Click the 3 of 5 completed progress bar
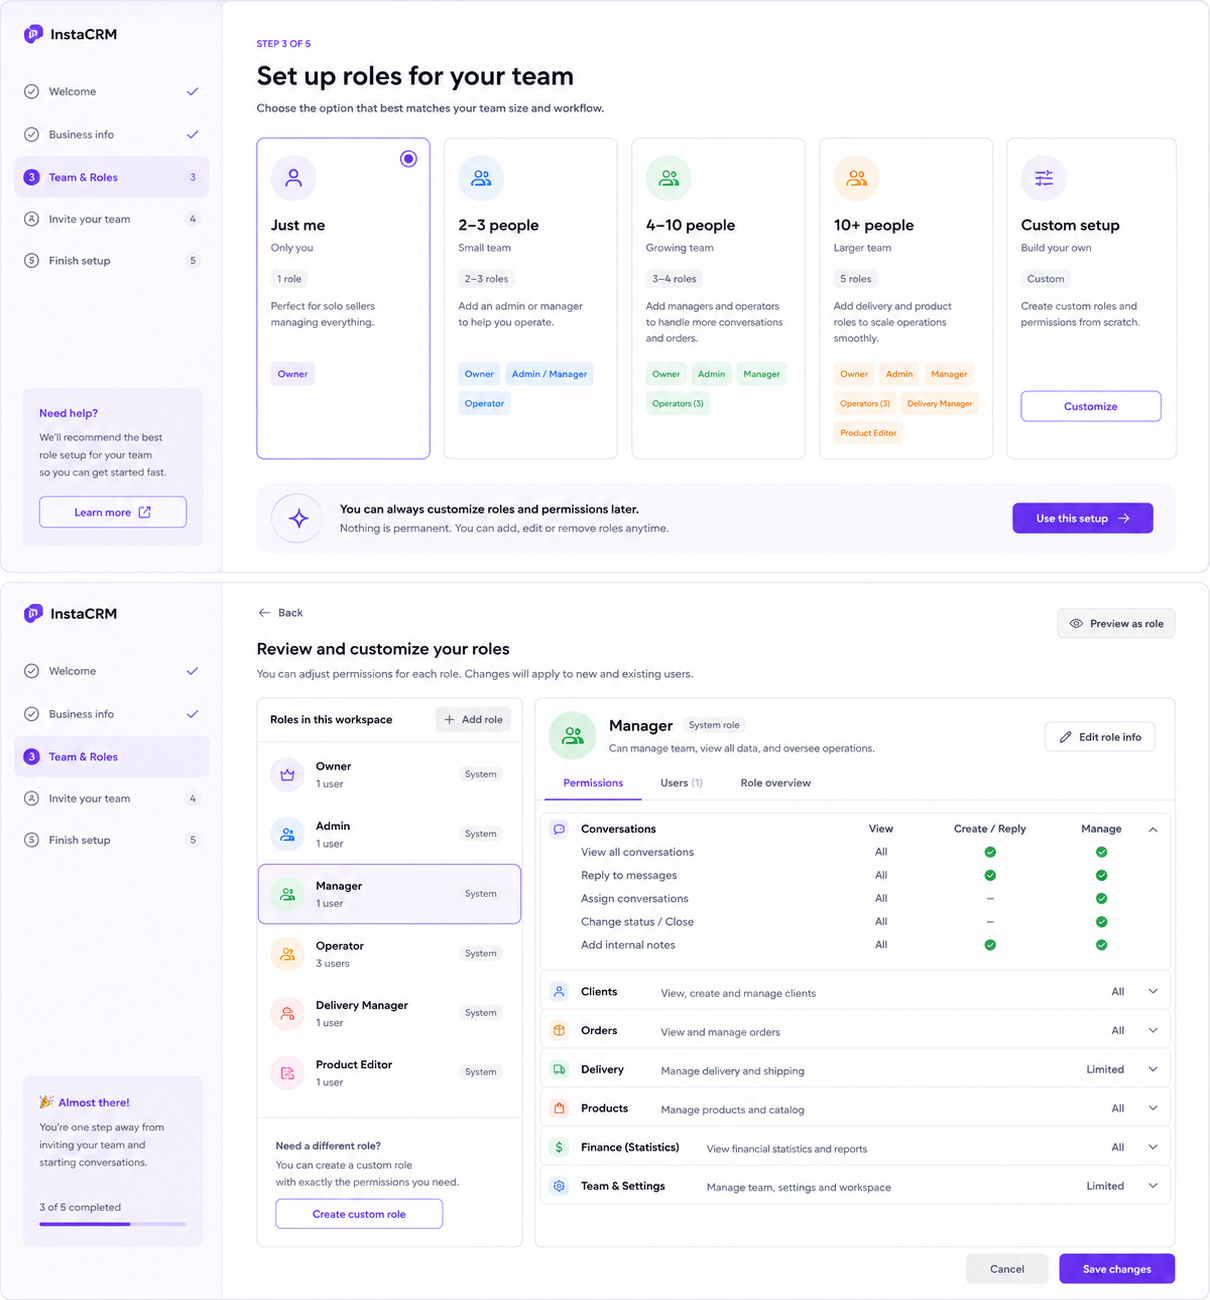 pos(113,1224)
